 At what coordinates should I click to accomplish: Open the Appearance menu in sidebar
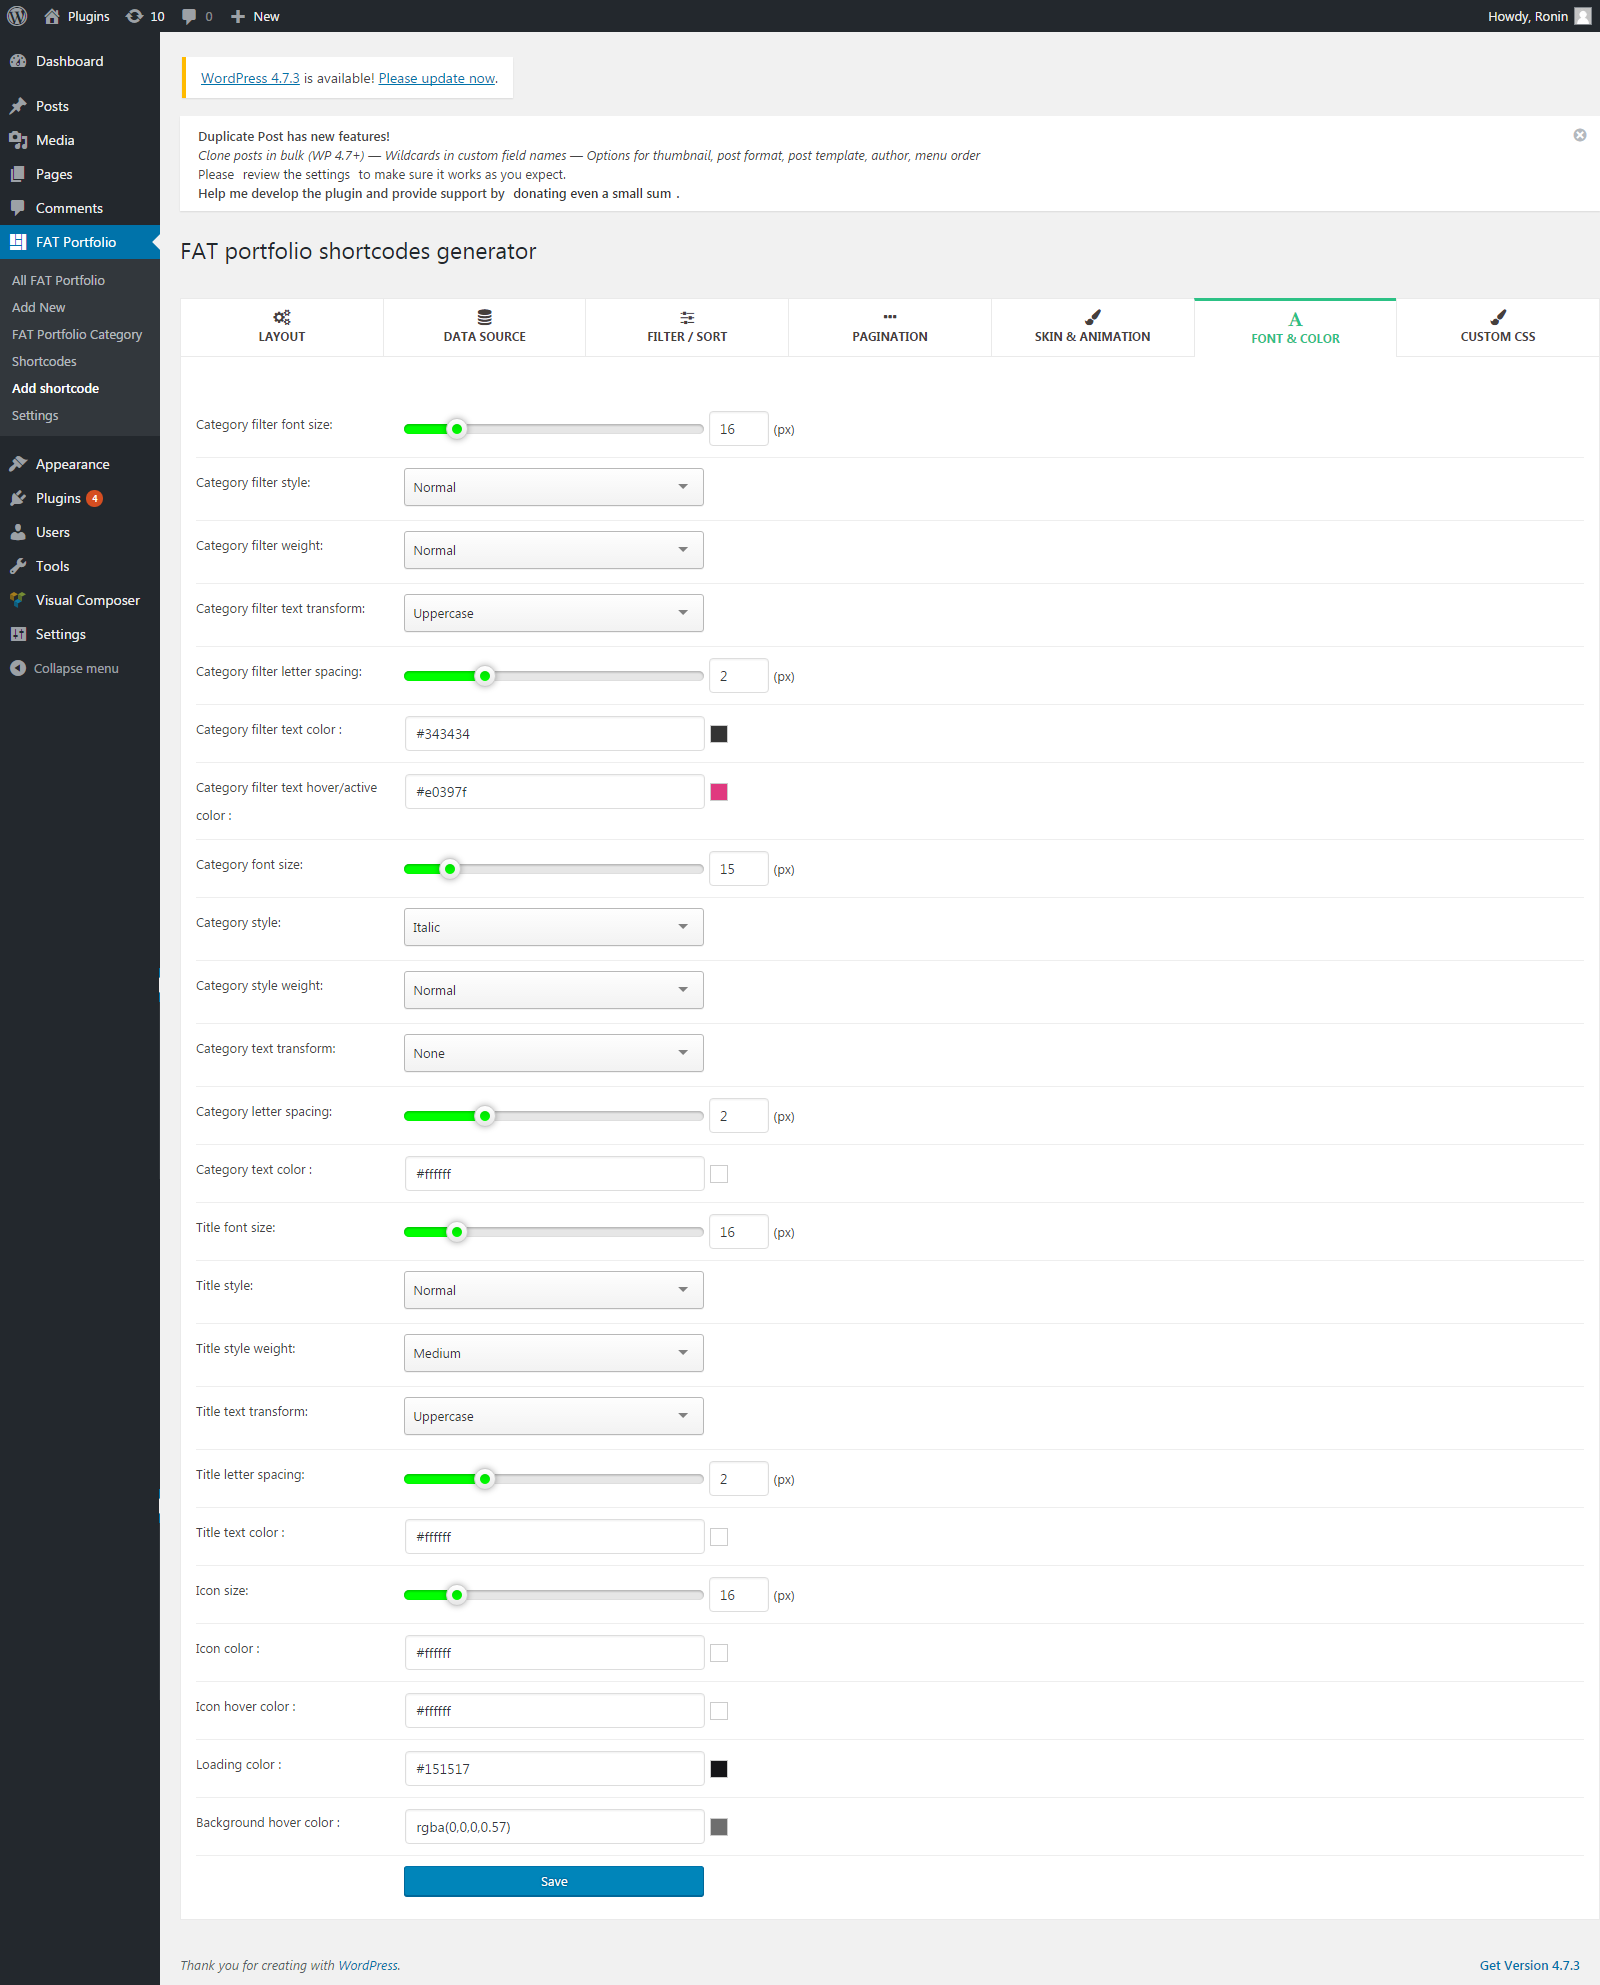click(x=72, y=464)
